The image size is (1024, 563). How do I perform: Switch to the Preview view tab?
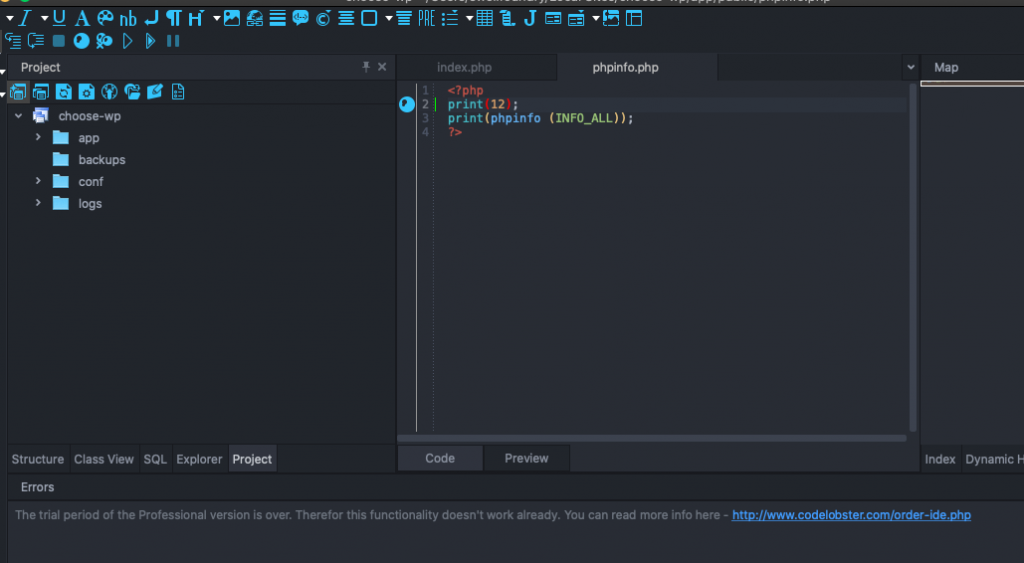[526, 458]
